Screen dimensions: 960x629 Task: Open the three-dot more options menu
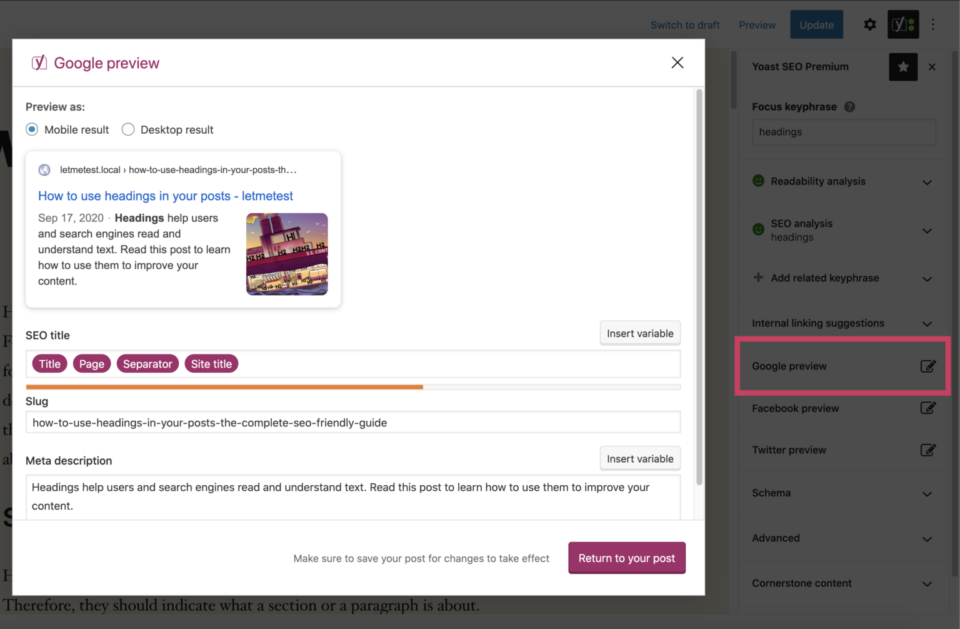(933, 24)
